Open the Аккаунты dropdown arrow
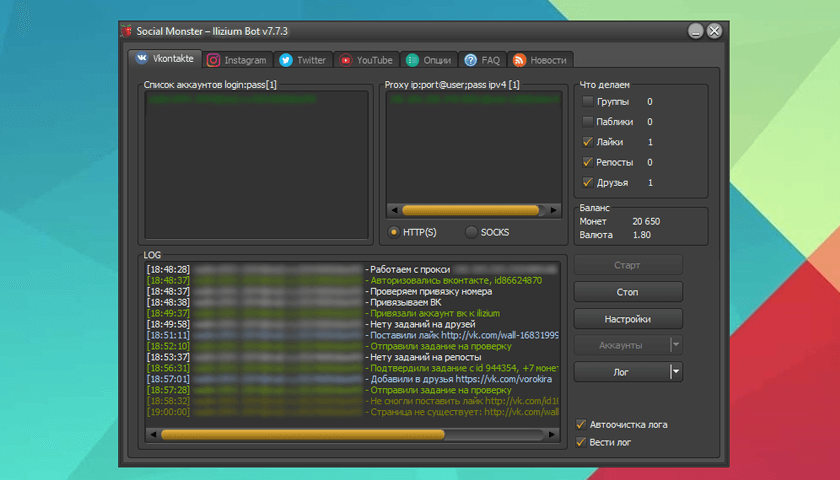840x480 pixels. (676, 344)
